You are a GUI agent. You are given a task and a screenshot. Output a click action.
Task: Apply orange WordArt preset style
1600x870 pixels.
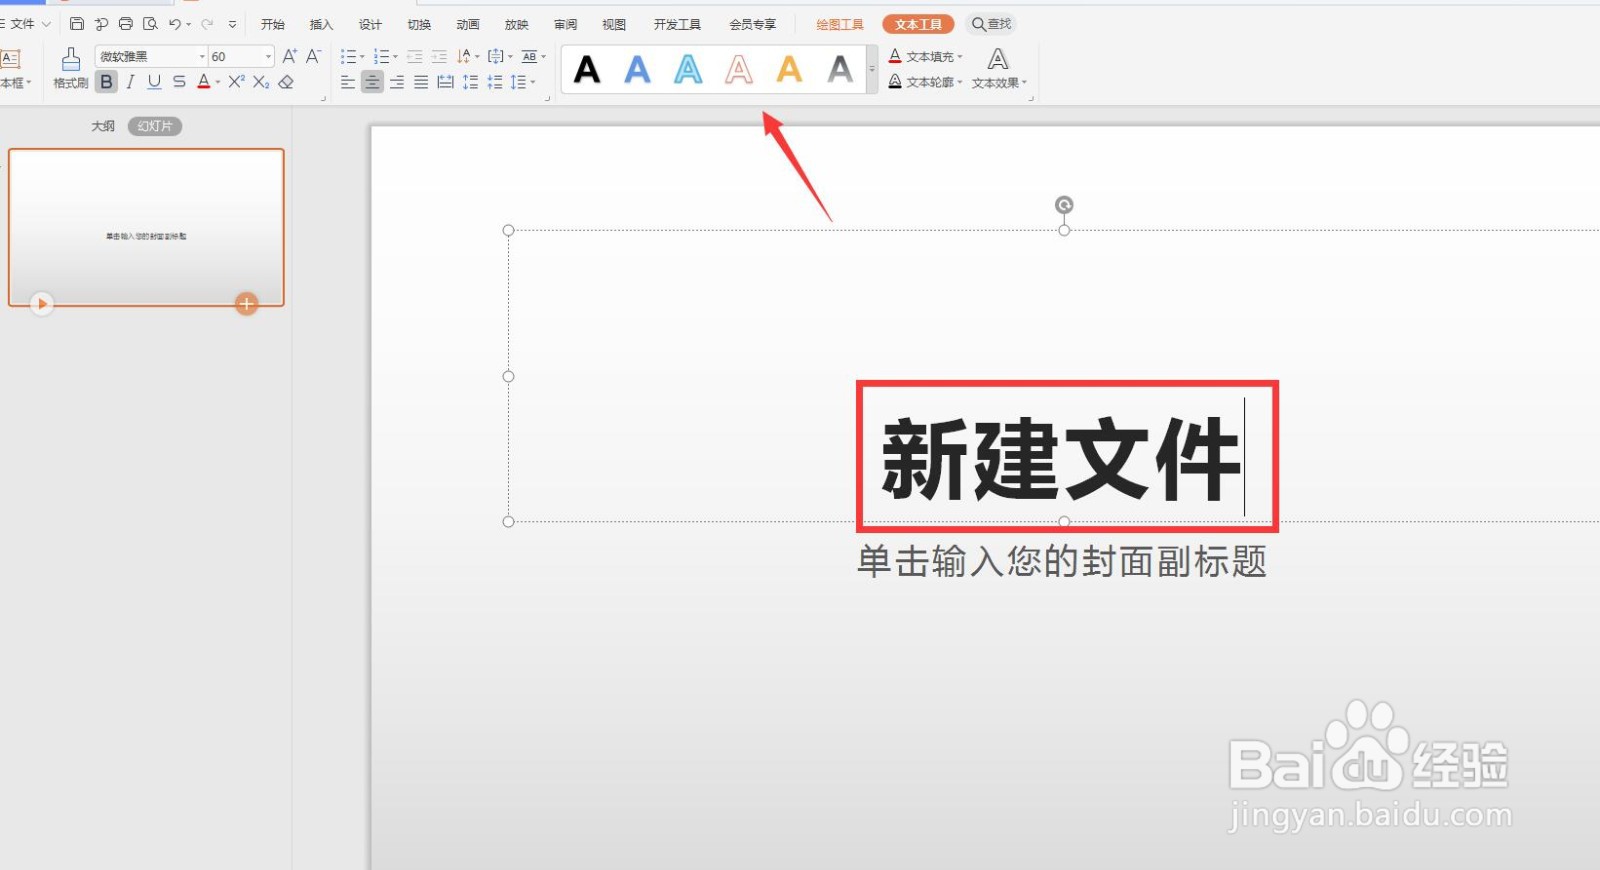(x=790, y=69)
